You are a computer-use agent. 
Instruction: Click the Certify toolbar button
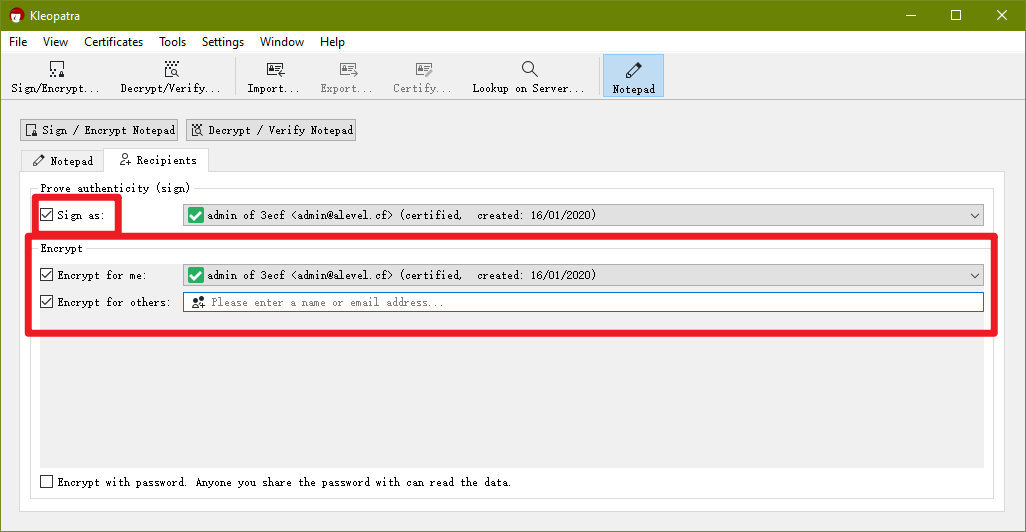pos(422,77)
